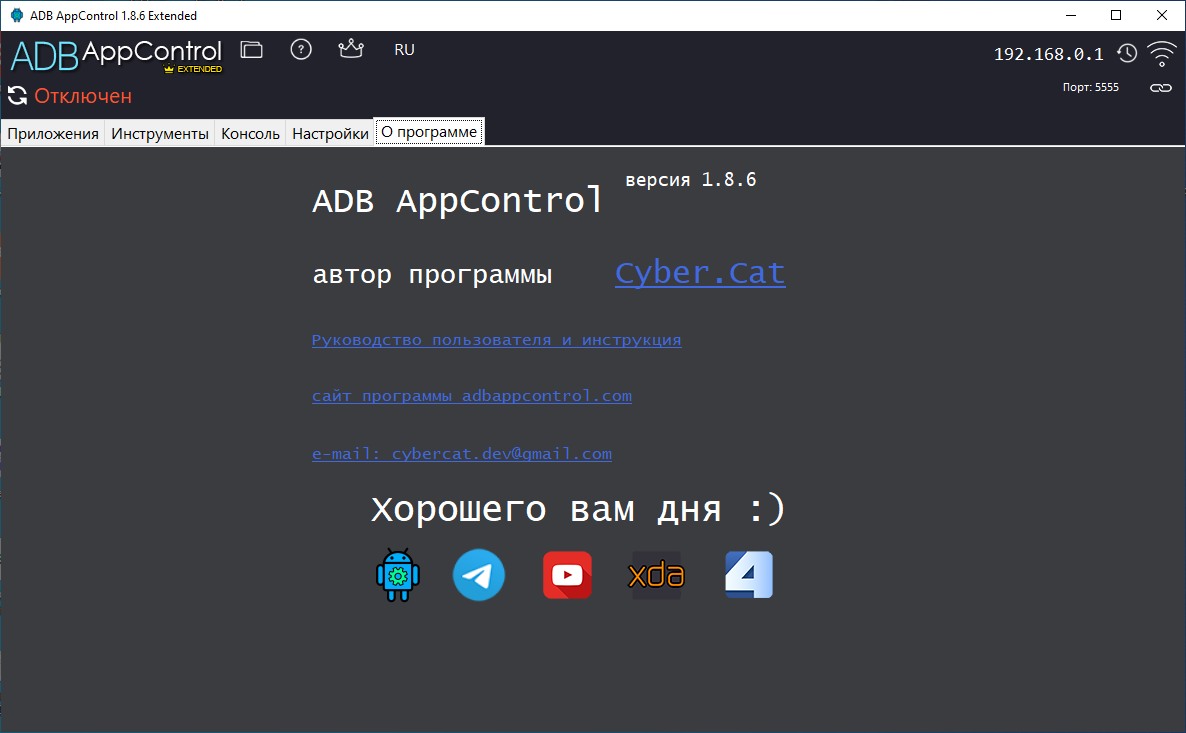Visit сайт программы adbappcontrol.com link

coord(471,396)
